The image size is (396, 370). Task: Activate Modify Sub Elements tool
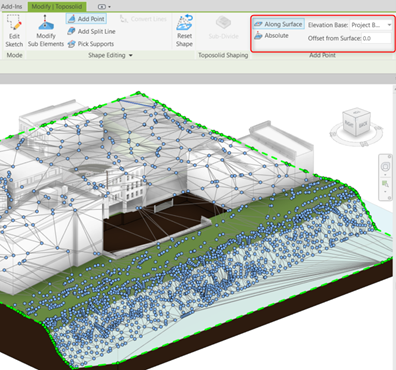click(x=46, y=31)
